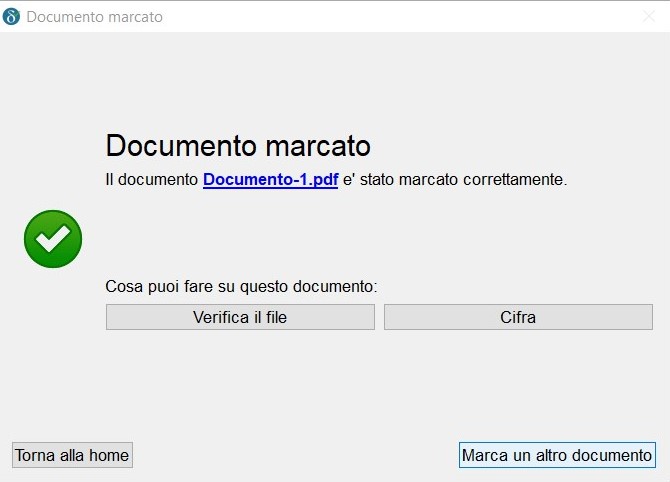Timestamp another document
670x482 pixels.
coord(557,455)
